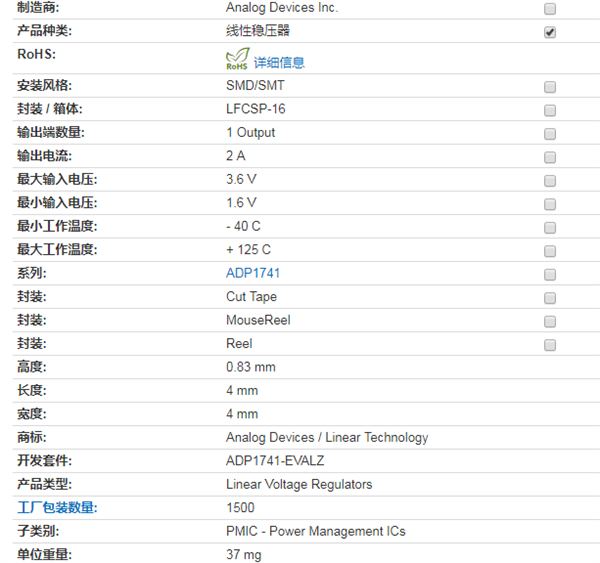Click the 单位重量 label

pos(44,555)
